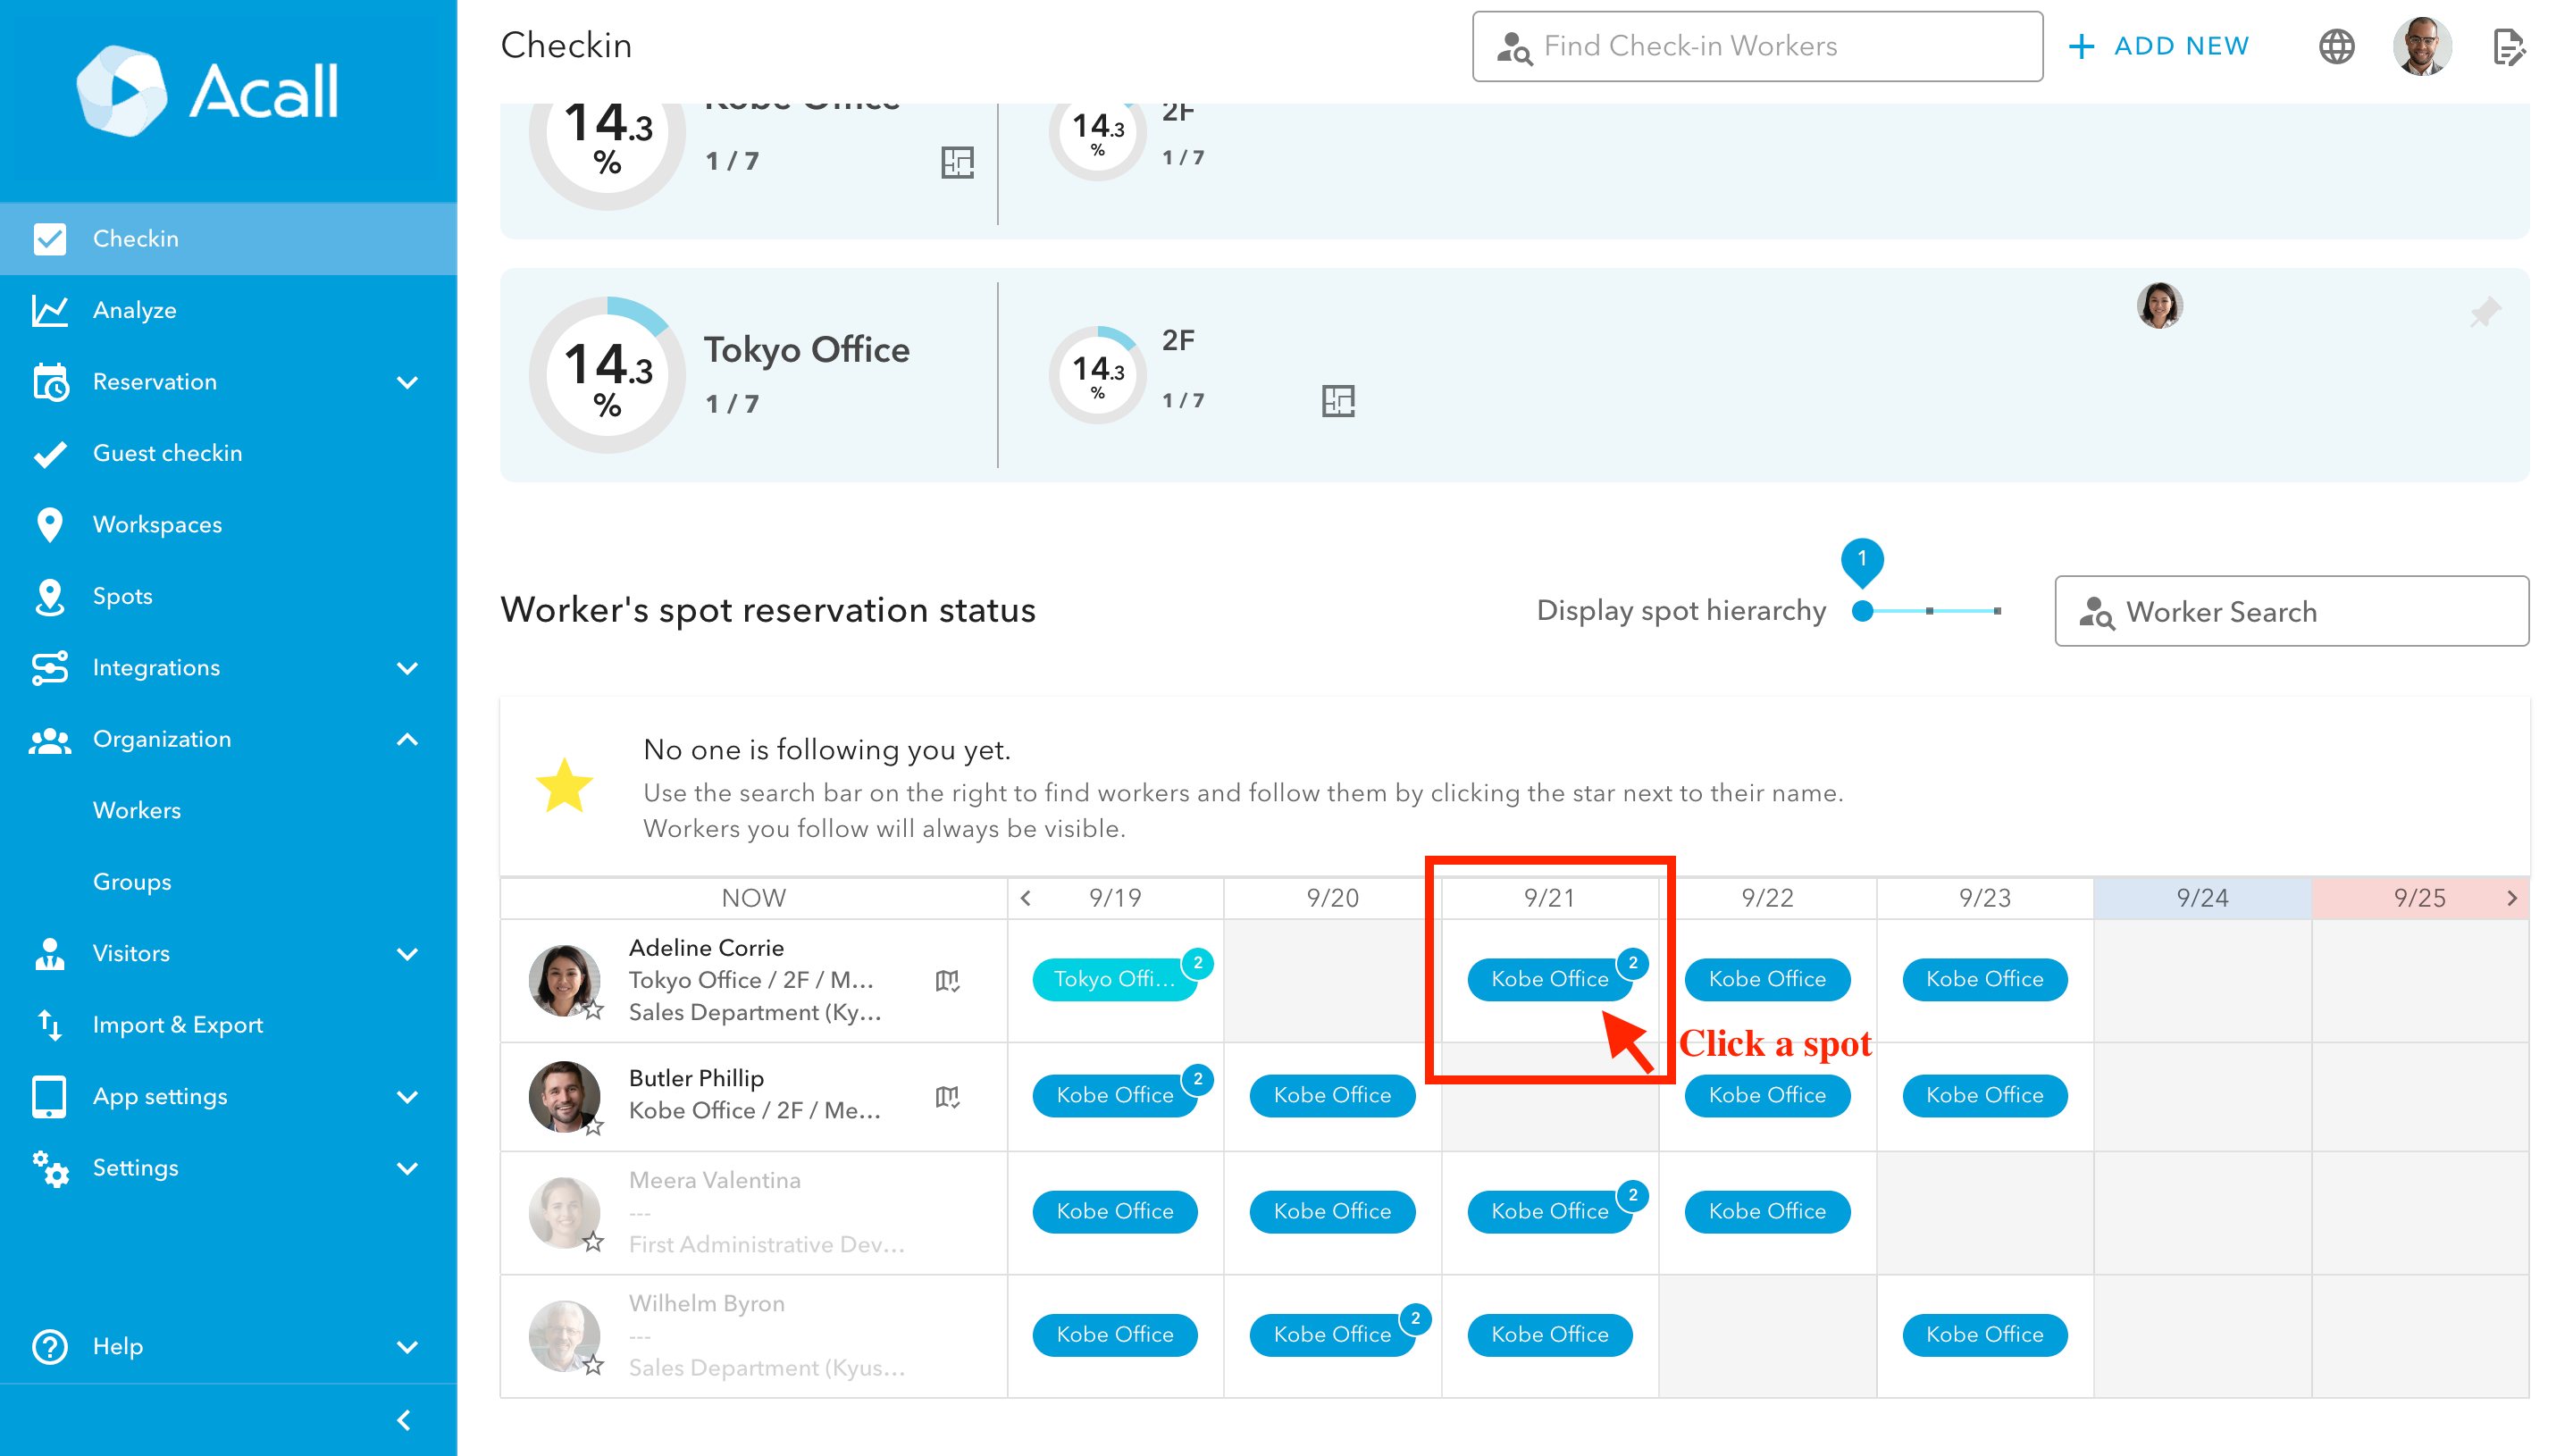Open the map icon beside Butler Phillip
Image resolution: width=2573 pixels, height=1456 pixels.
947,1097
